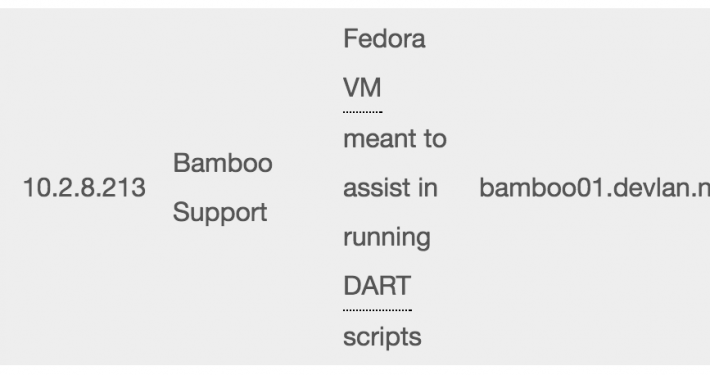Viewport: 710px width, 375px height.
Task: Click the white strip below the gray row
Action: coord(355,370)
